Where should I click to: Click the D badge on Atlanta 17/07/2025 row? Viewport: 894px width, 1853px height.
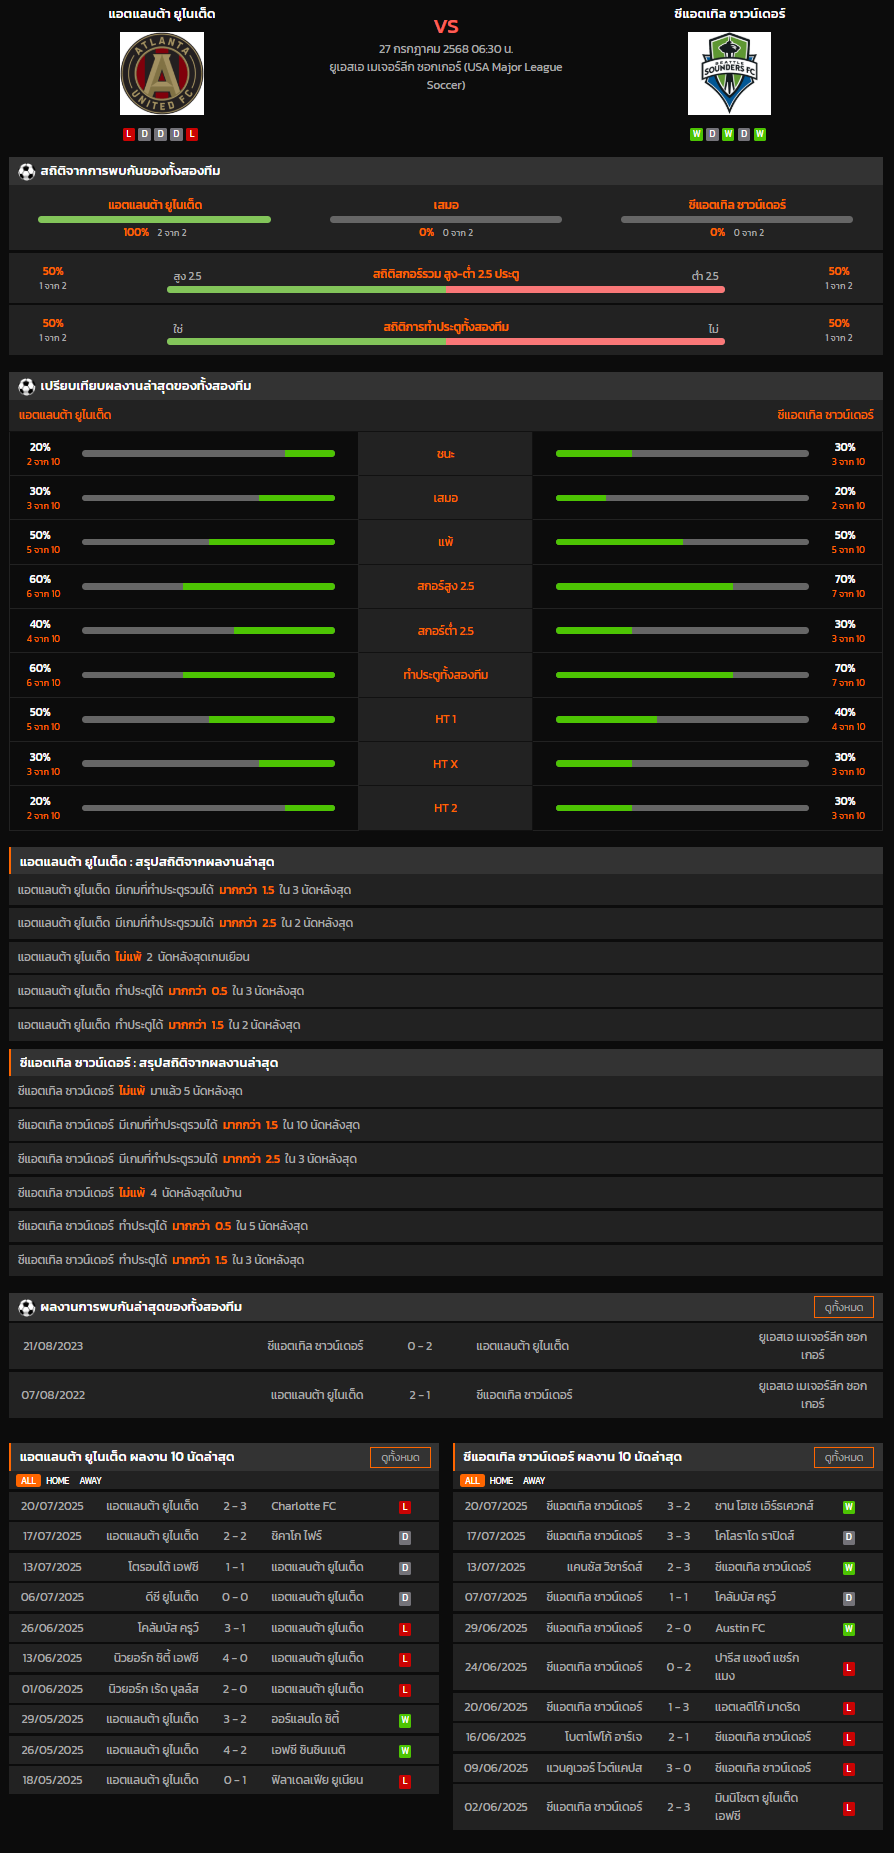405,1537
